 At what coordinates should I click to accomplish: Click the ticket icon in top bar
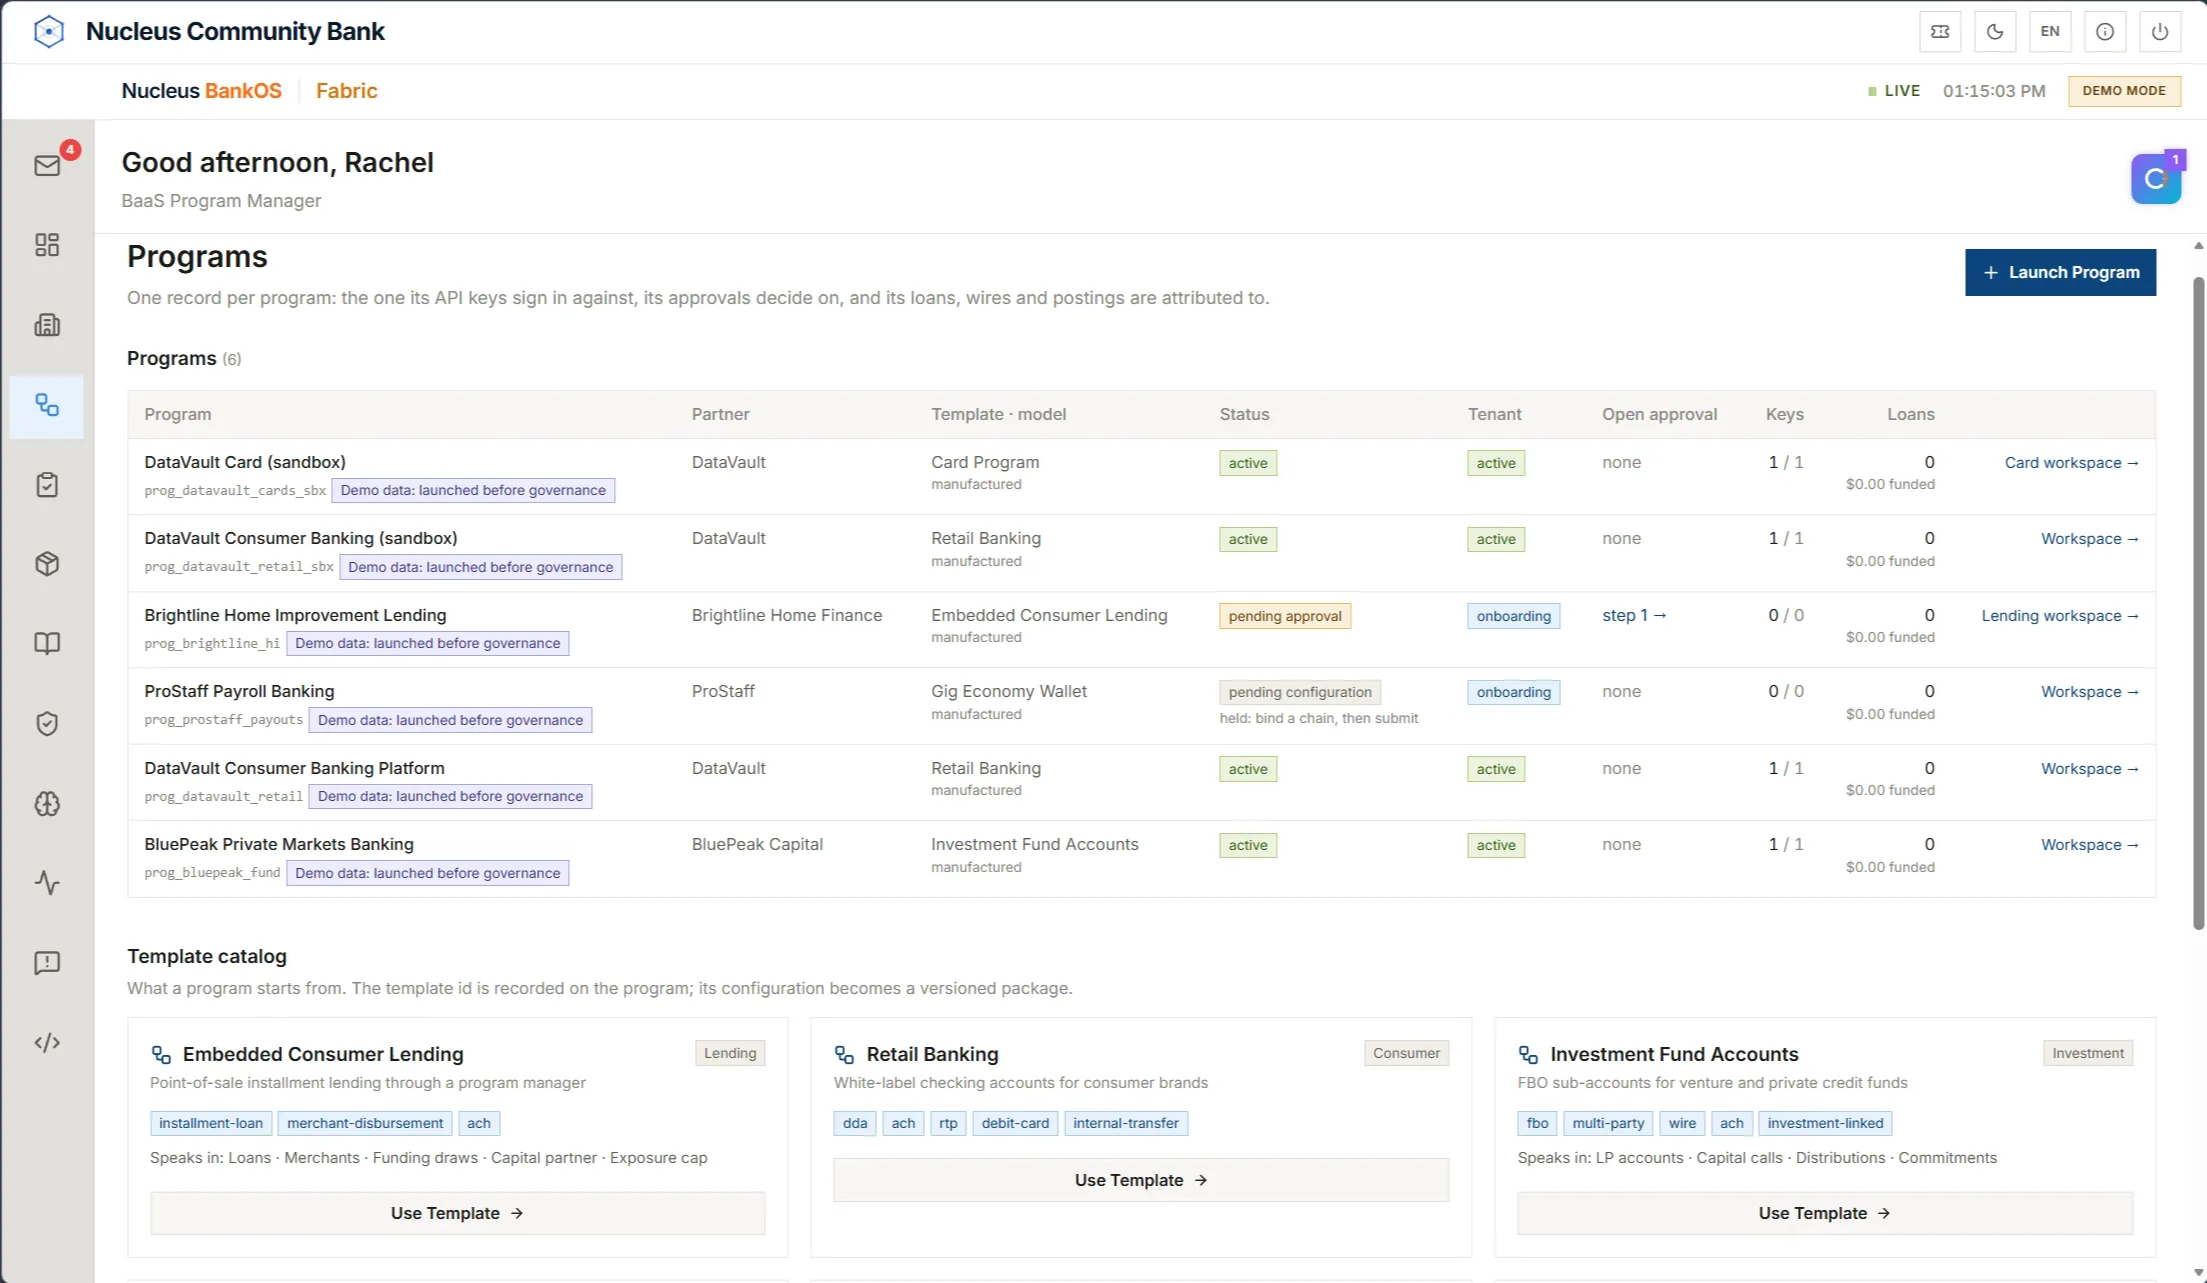click(x=1940, y=32)
